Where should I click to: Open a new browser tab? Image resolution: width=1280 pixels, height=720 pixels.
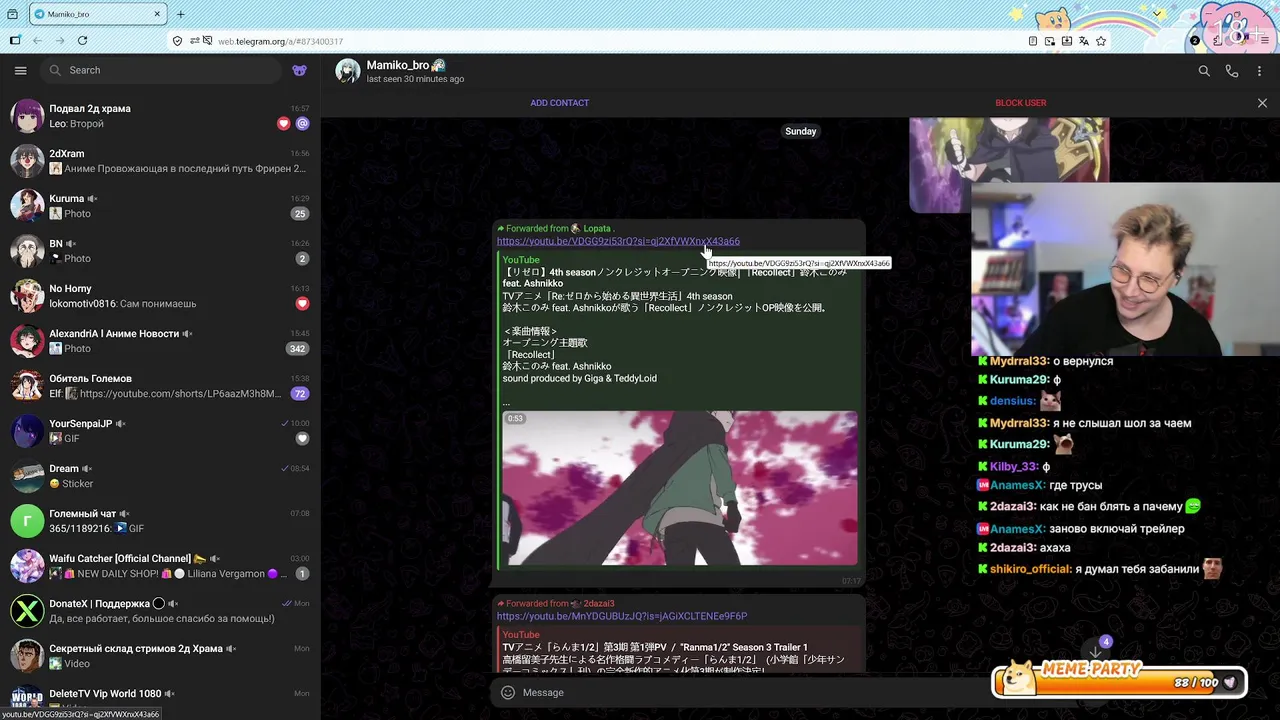(x=180, y=14)
